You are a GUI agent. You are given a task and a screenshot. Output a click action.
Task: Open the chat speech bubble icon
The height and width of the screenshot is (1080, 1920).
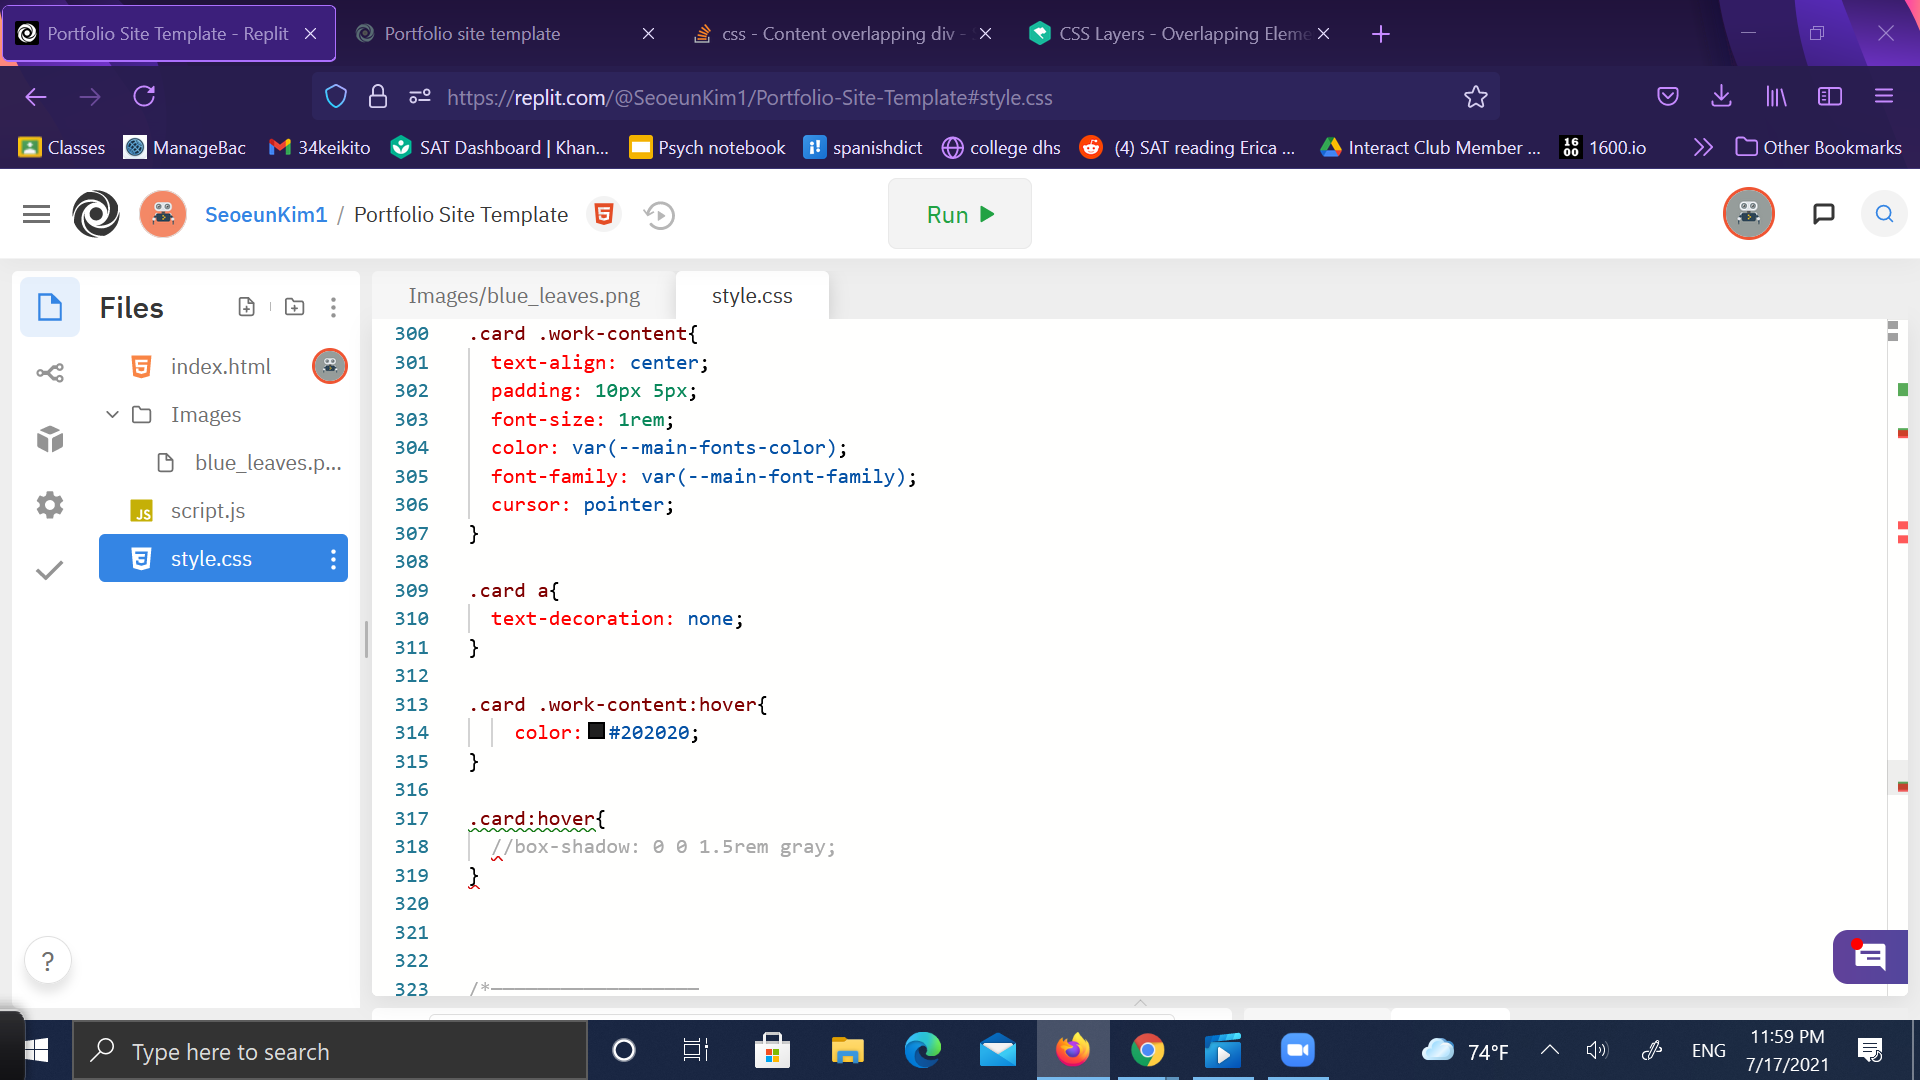pyautogui.click(x=1823, y=214)
